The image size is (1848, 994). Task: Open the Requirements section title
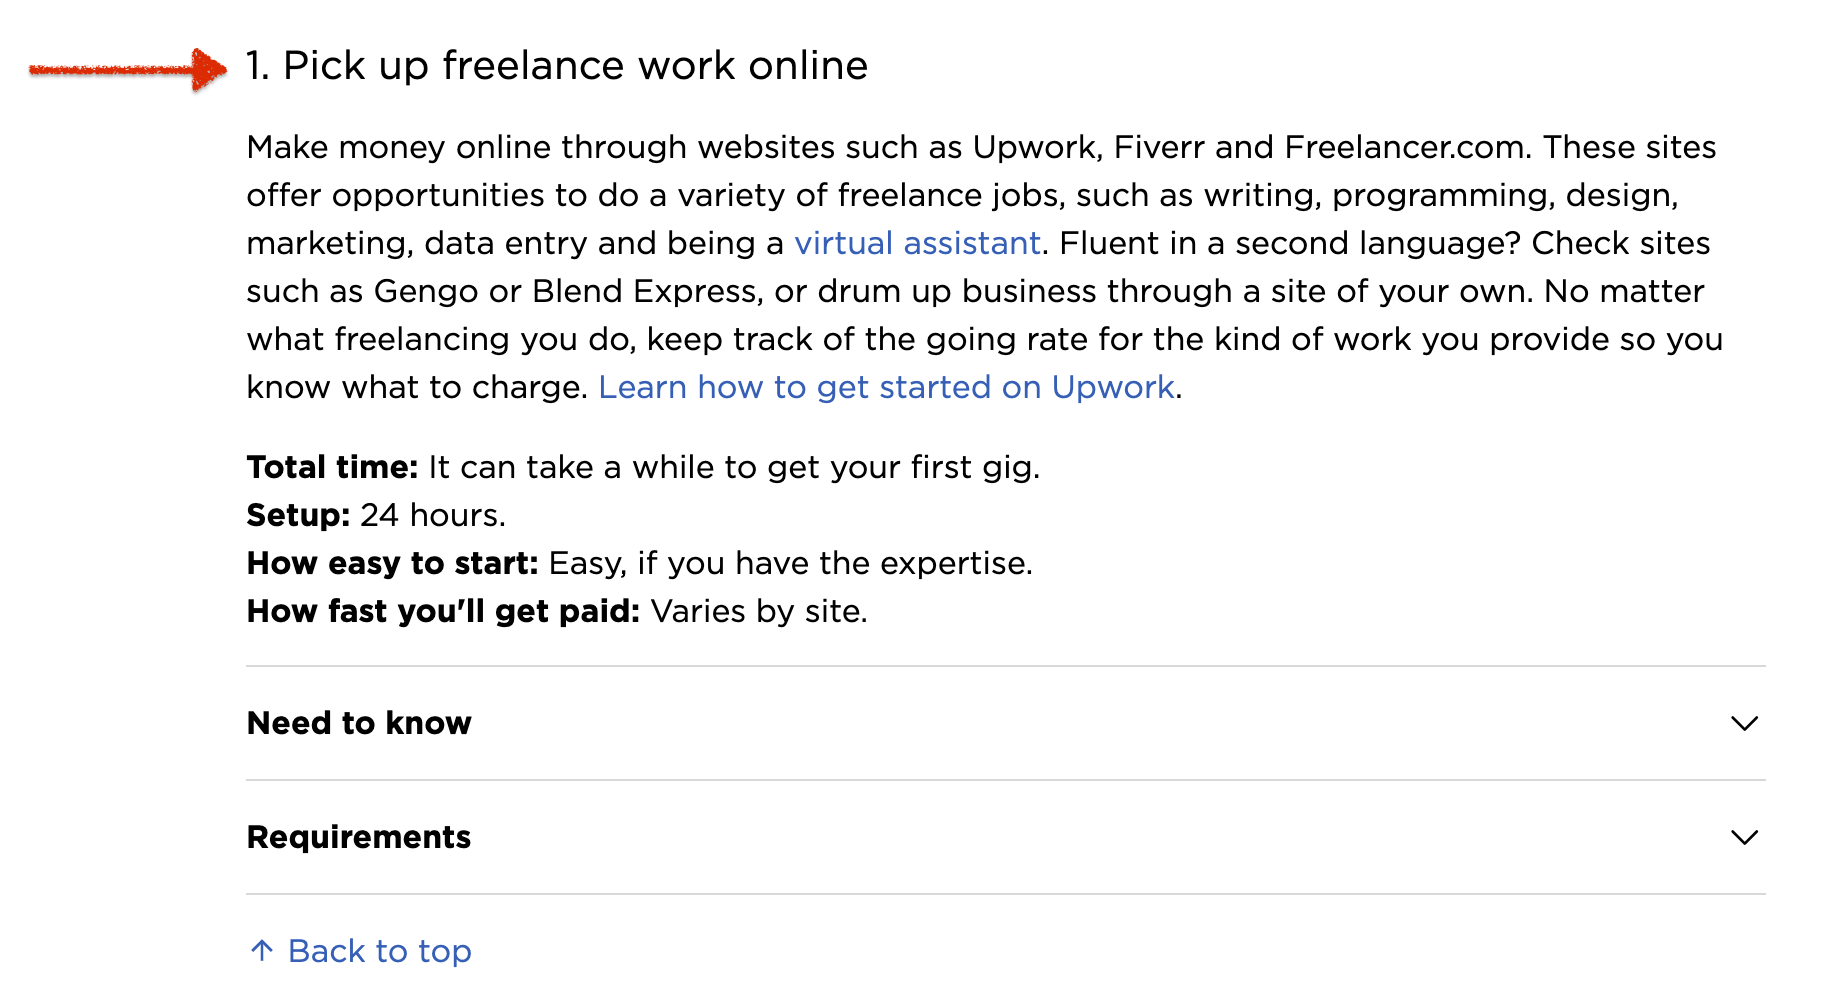click(359, 837)
